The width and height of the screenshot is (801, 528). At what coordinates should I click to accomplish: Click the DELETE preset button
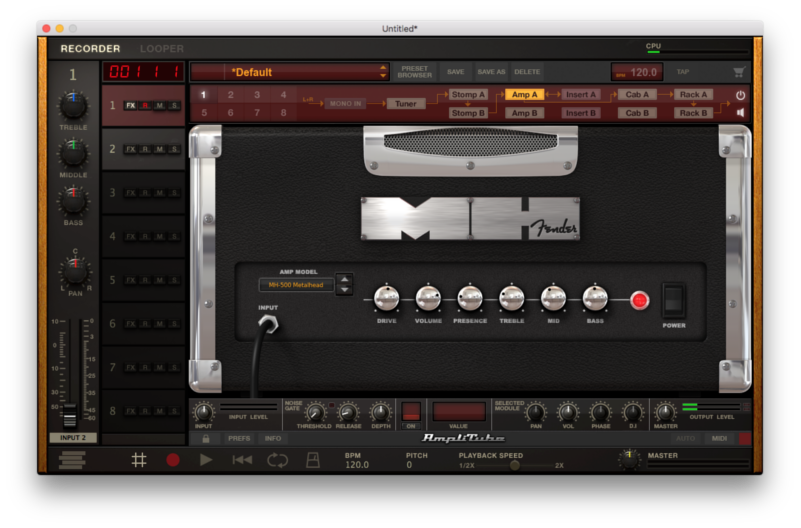pyautogui.click(x=527, y=72)
